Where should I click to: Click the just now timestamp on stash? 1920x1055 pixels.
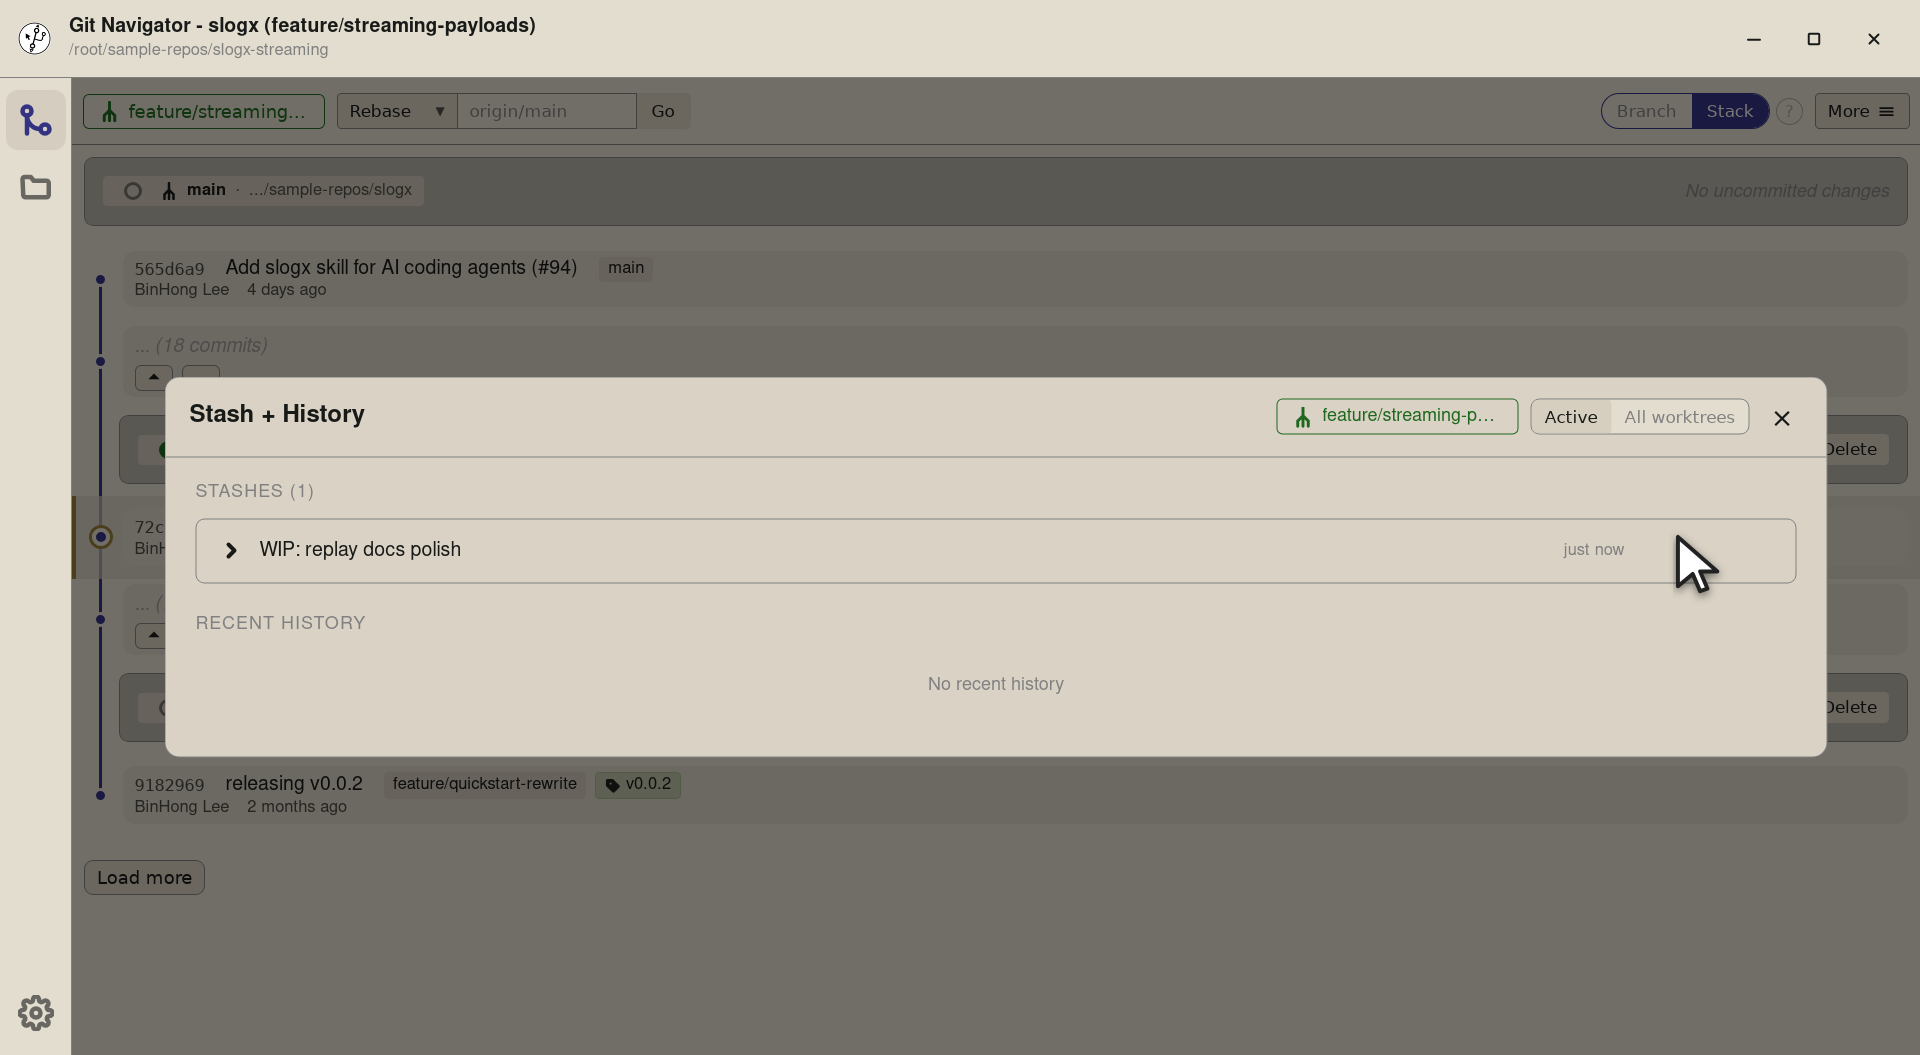click(1593, 550)
